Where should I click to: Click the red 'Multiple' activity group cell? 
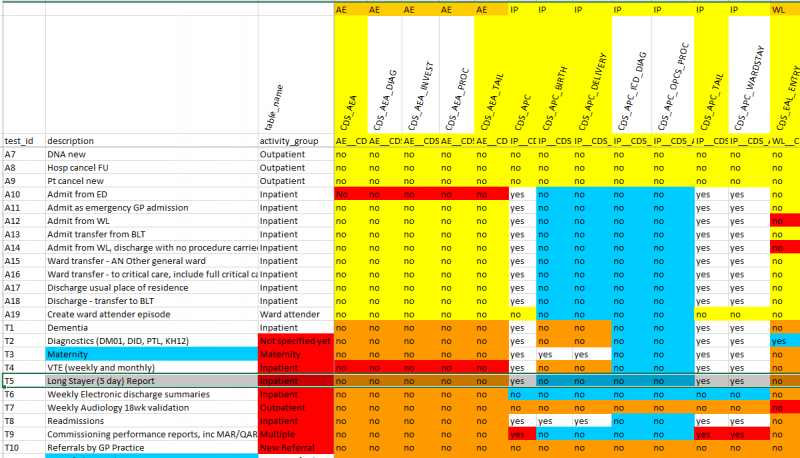pos(295,435)
